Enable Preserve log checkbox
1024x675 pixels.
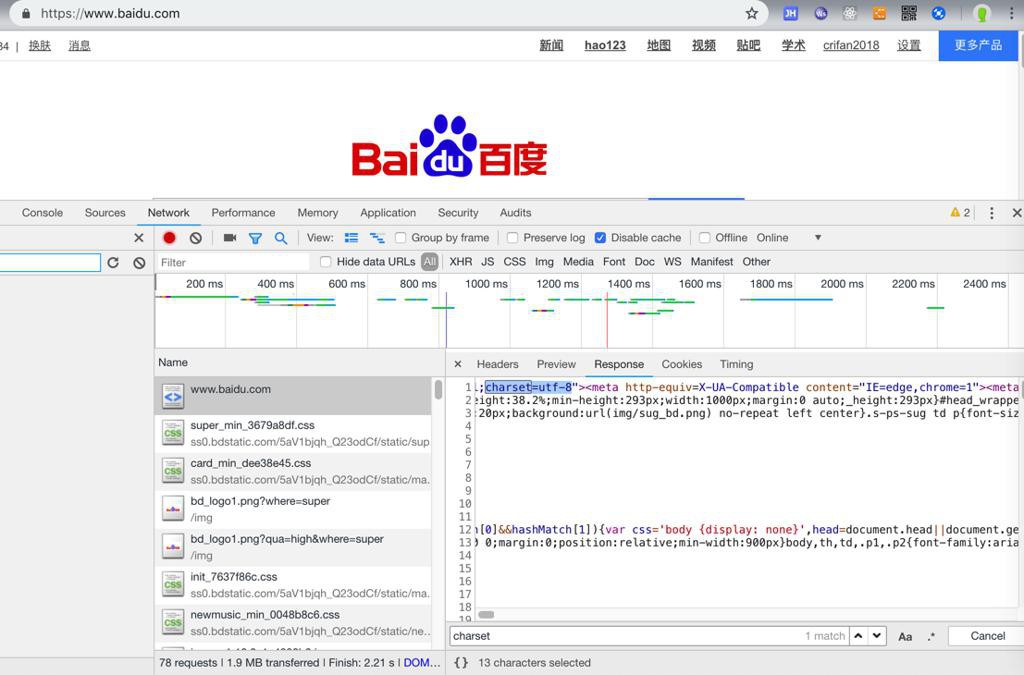pyautogui.click(x=513, y=238)
